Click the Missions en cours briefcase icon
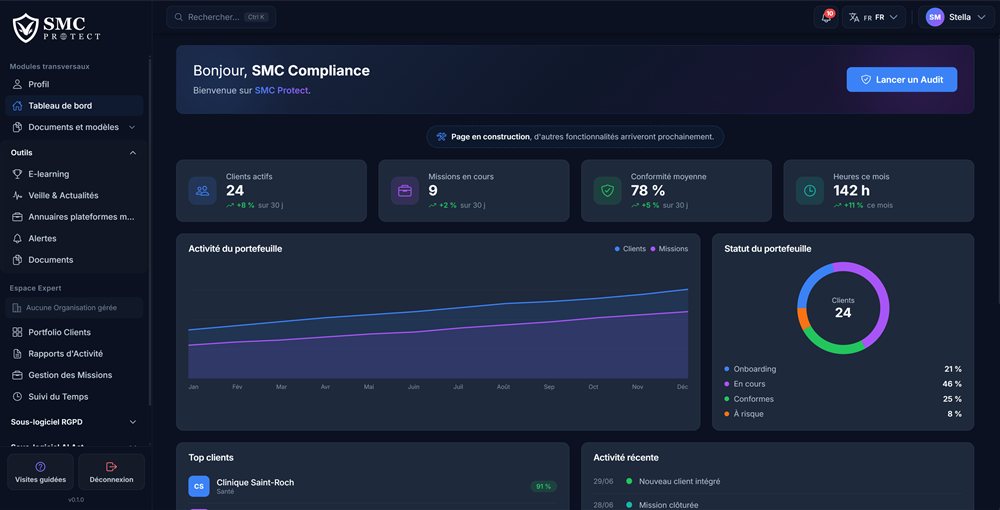The image size is (1000, 510). [405, 191]
